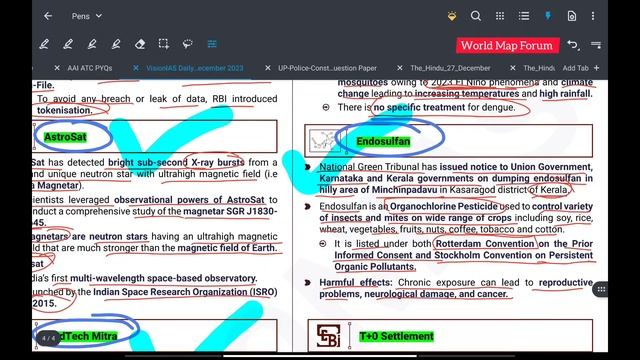Click the text Organochlorine Pesticide
The width and height of the screenshot is (640, 360).
pos(444,206)
